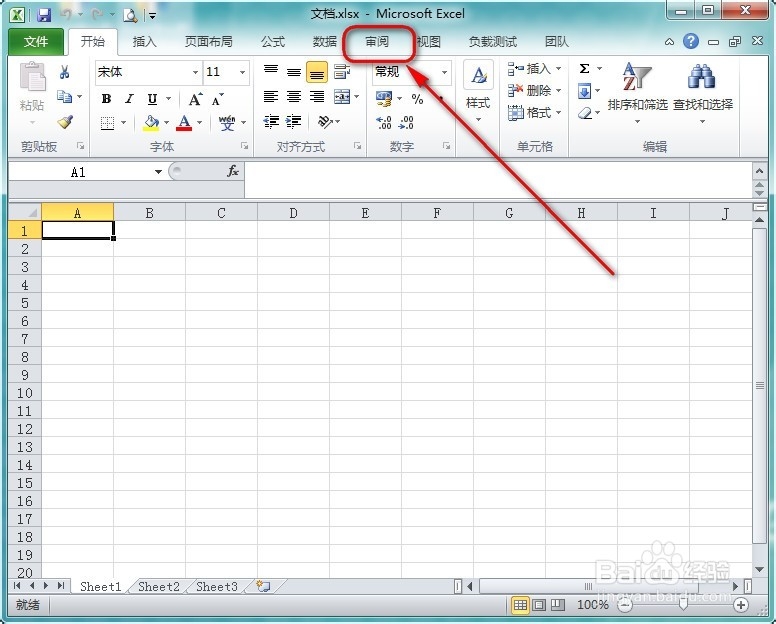Select the Sheet2 worksheet tab
Viewport: 776px width, 624px height.
click(158, 586)
